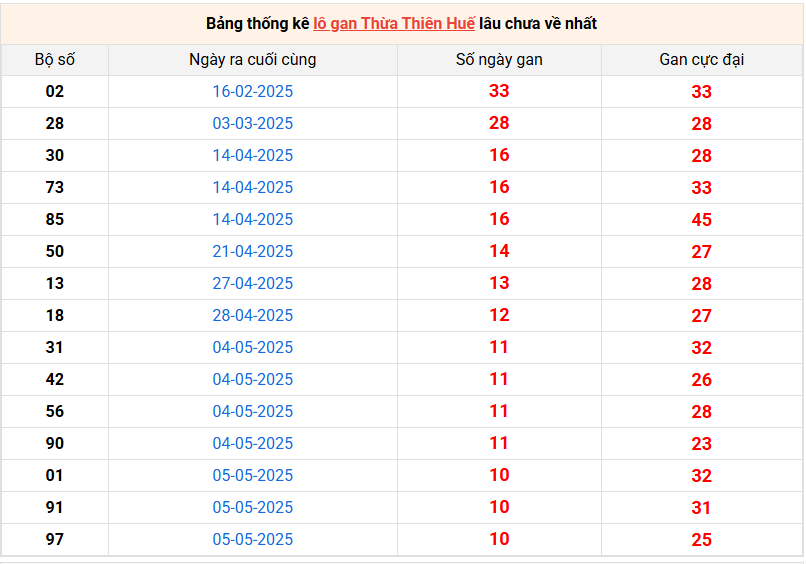Select date 04-05-2025 in row 42

tap(252, 379)
